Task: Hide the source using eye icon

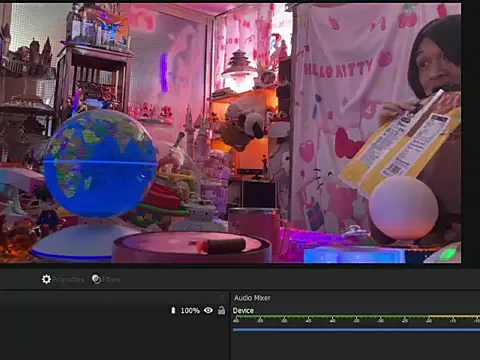Action: click(x=208, y=310)
